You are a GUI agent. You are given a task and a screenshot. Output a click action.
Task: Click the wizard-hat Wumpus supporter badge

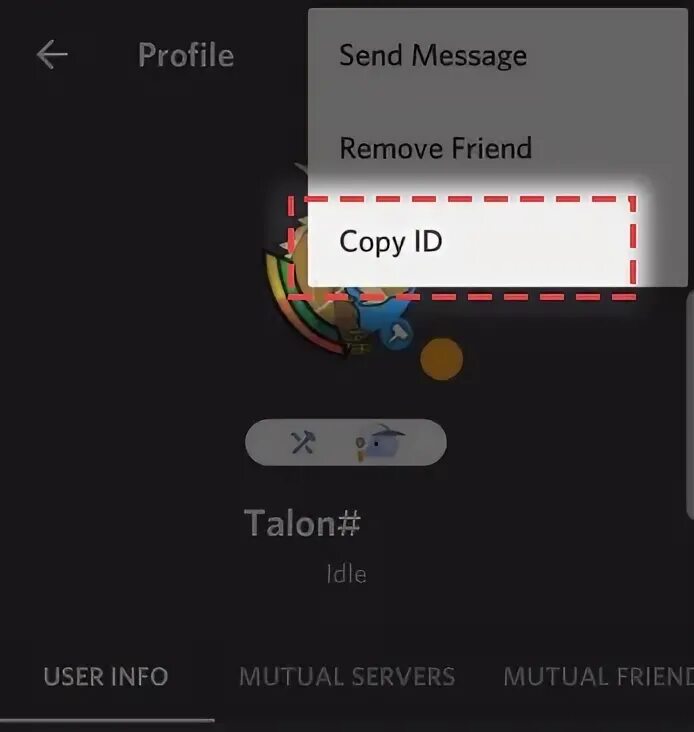pos(379,443)
